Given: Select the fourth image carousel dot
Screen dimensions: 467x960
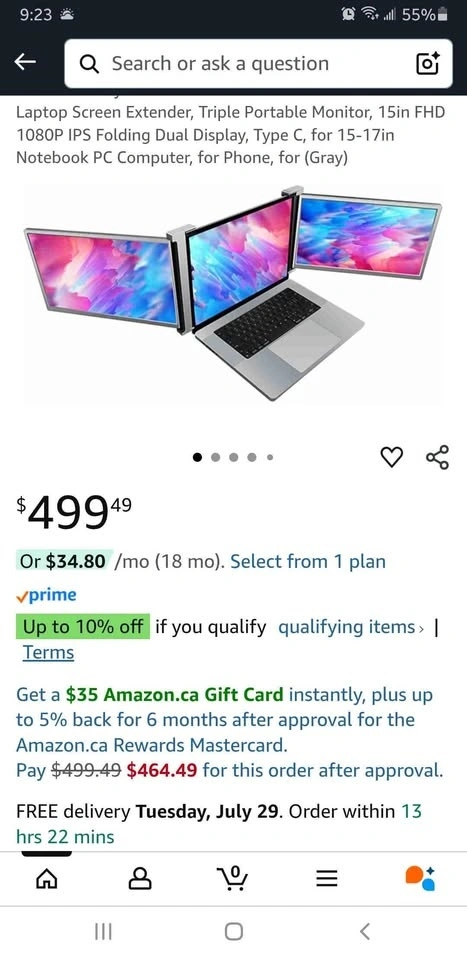Looking at the screenshot, I should [252, 457].
